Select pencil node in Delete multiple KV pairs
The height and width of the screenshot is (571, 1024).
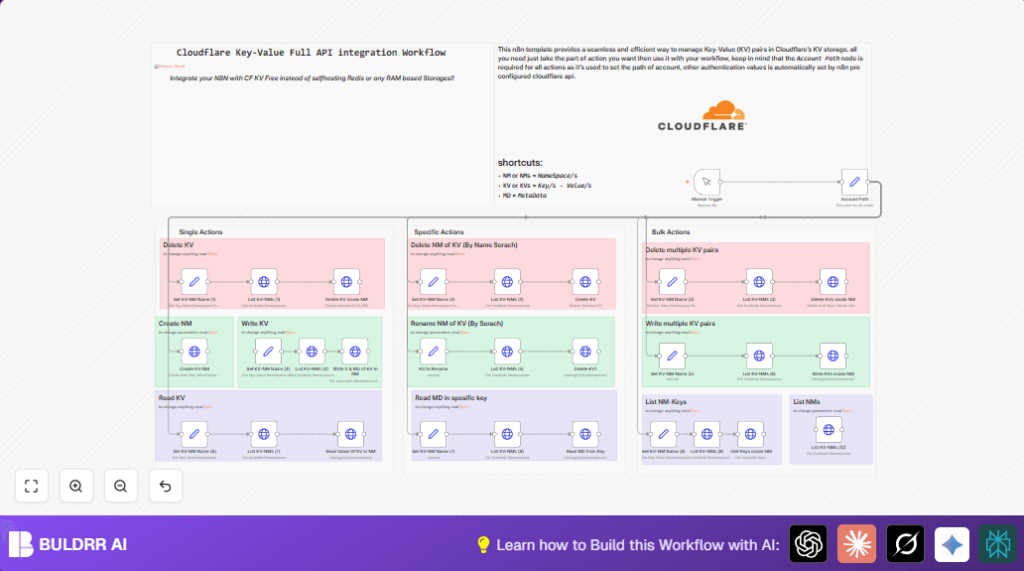pyautogui.click(x=672, y=282)
